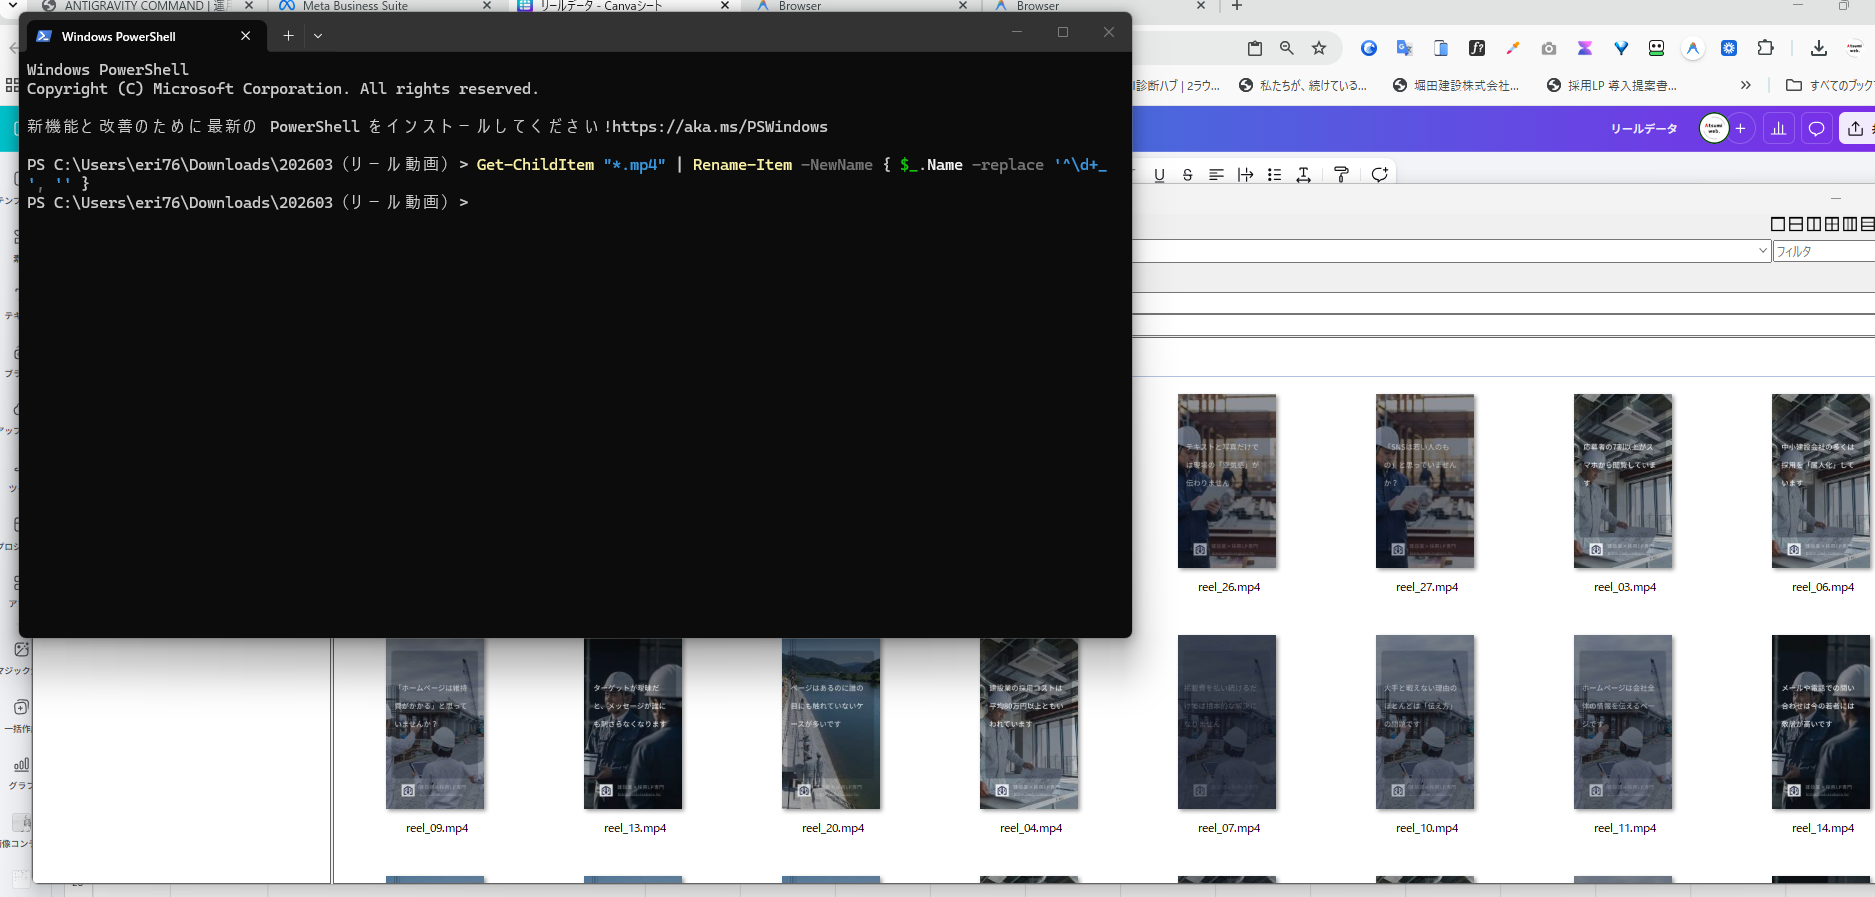Expand the path combo box dropdown arrow
The width and height of the screenshot is (1875, 897).
pyautogui.click(x=1762, y=251)
